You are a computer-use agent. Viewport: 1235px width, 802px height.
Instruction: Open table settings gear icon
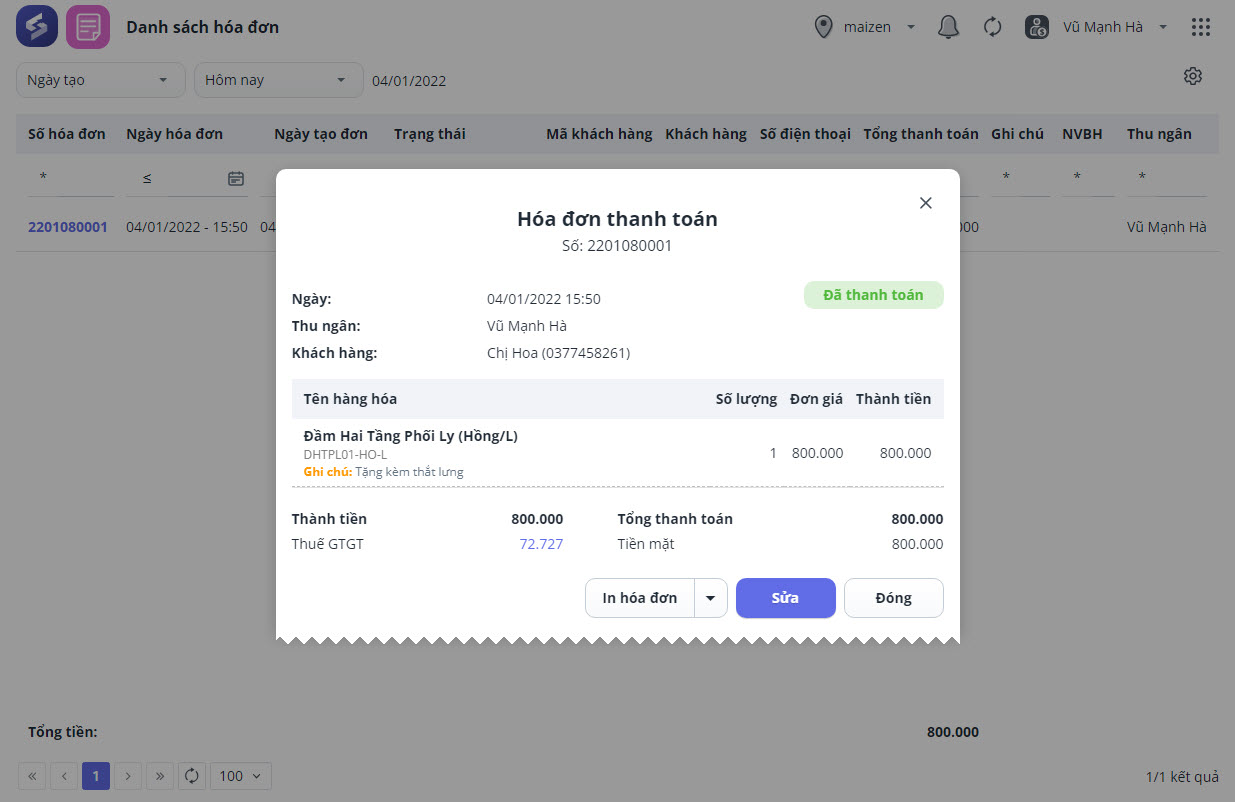click(1192, 76)
